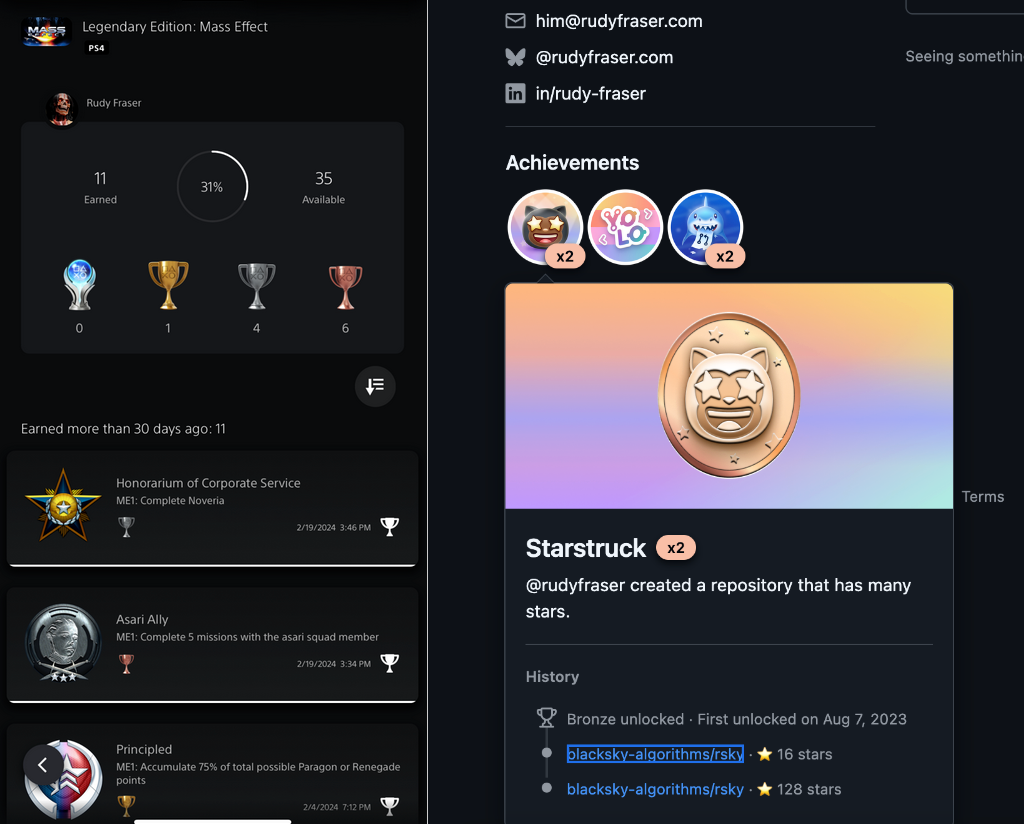Open the Mass Effect game thumbnail
The width and height of the screenshot is (1024, 824).
click(x=46, y=31)
